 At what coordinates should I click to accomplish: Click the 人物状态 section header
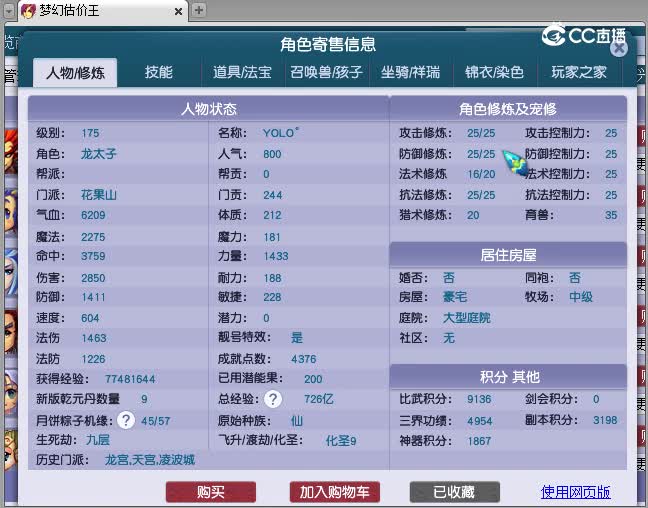pos(209,109)
